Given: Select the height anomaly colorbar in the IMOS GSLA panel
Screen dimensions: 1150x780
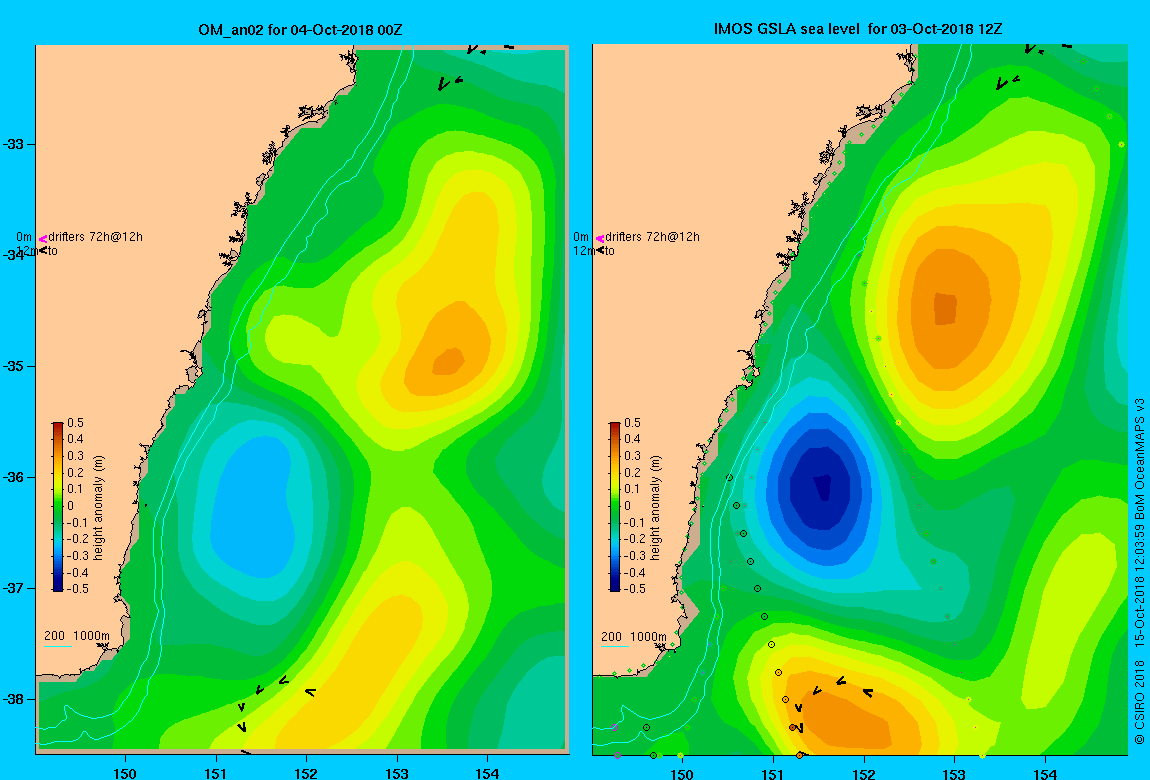Looking at the screenshot, I should tap(615, 507).
